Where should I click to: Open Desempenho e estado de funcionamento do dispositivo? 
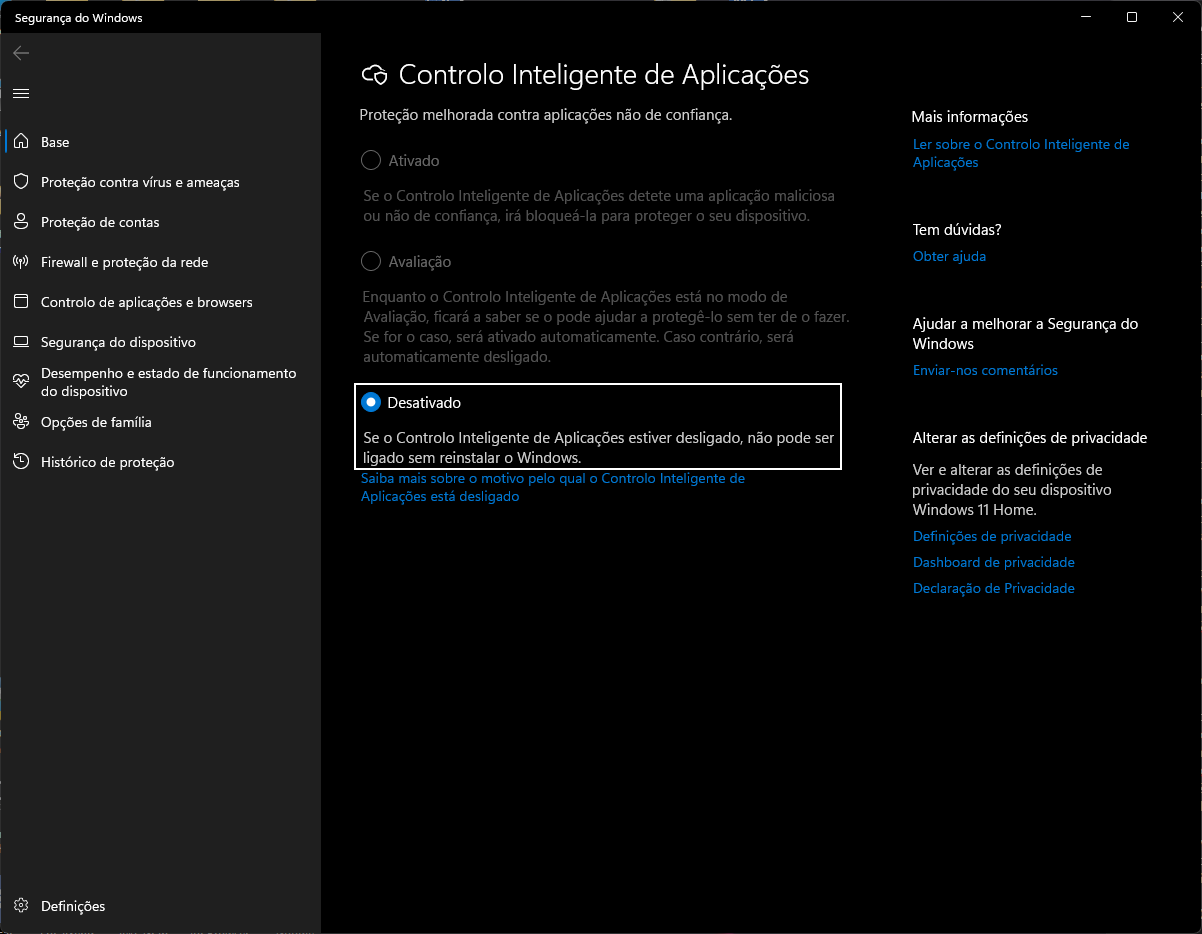coord(160,382)
